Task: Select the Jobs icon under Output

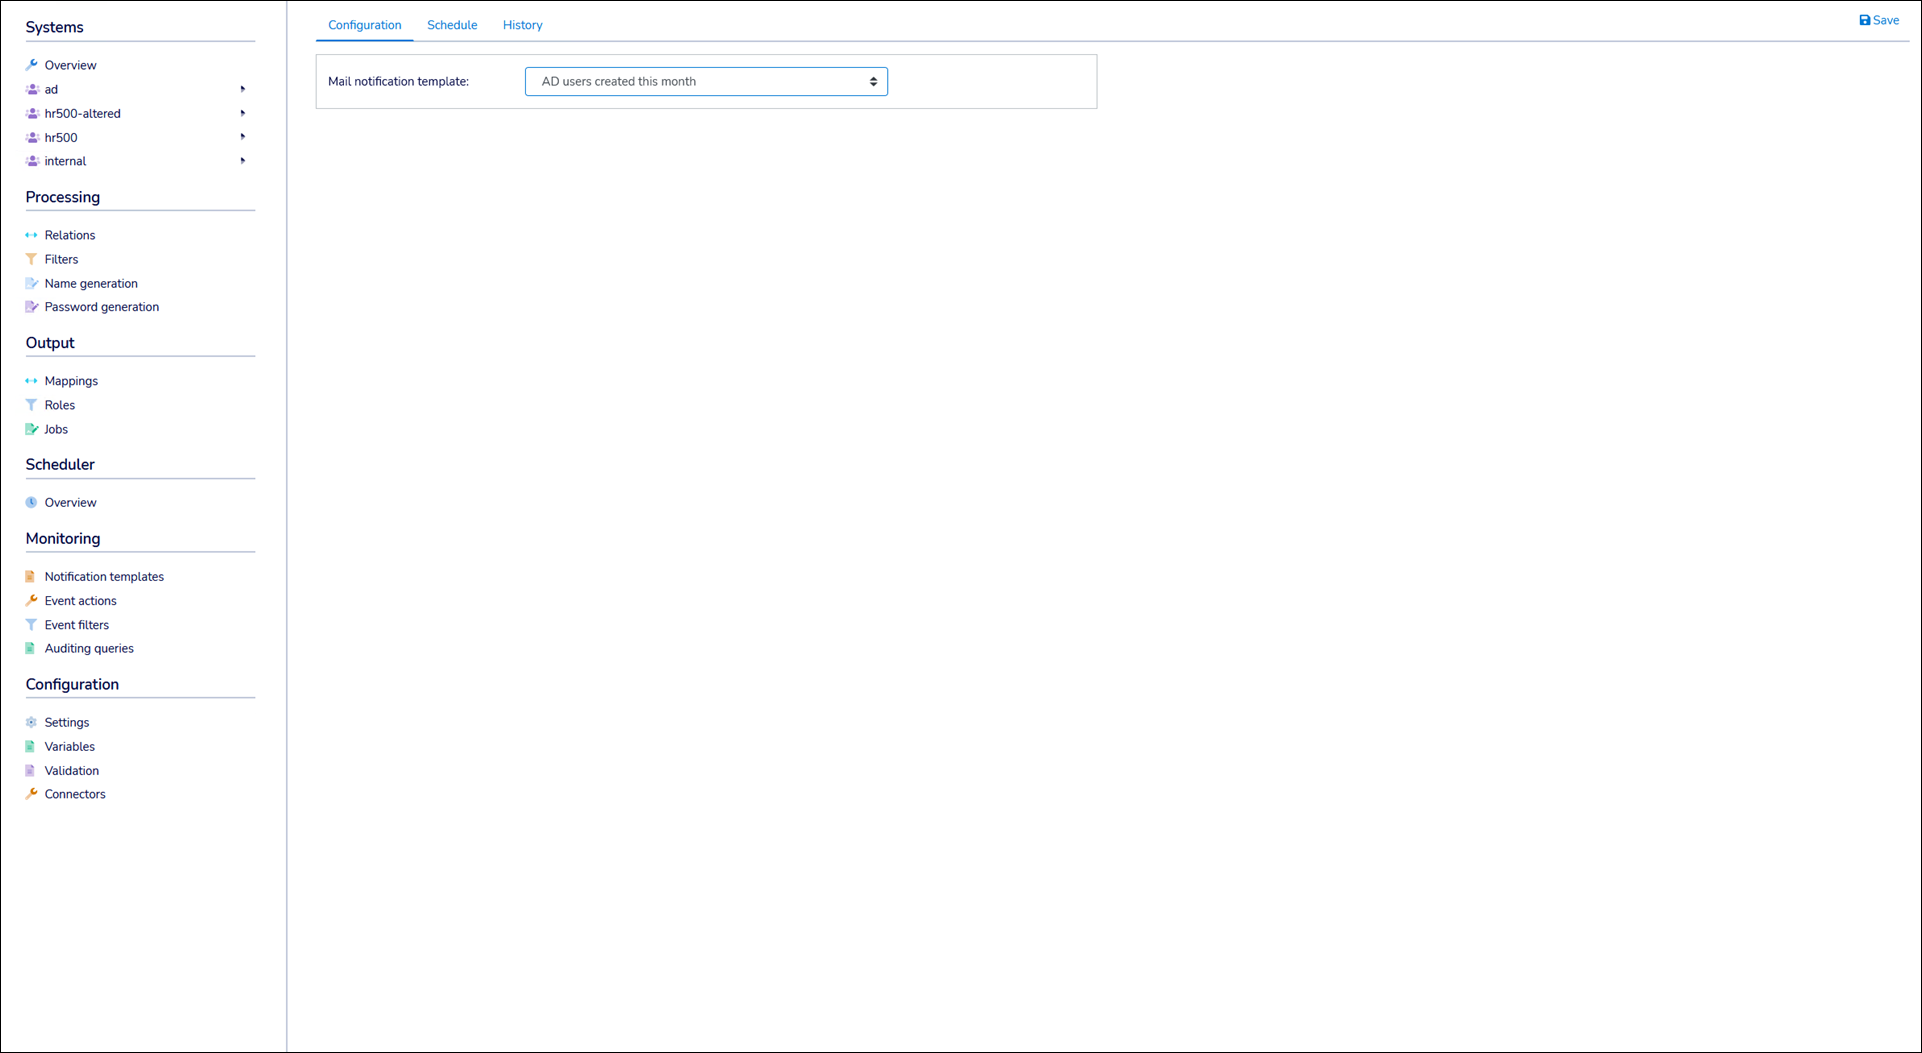Action: point(31,428)
